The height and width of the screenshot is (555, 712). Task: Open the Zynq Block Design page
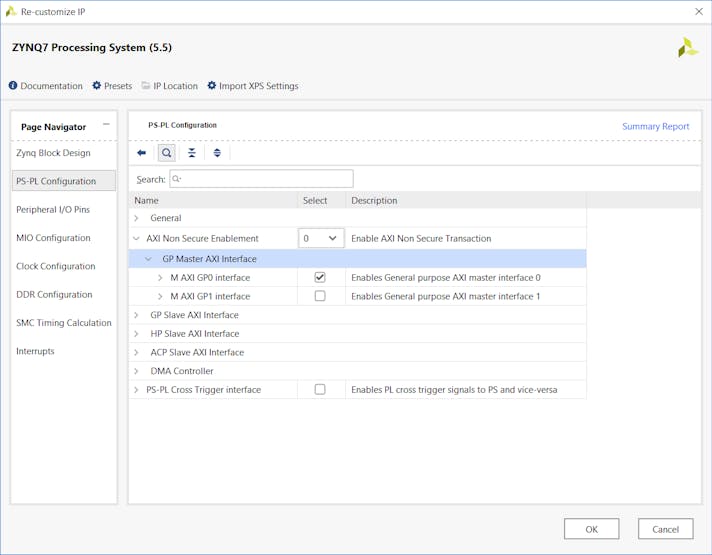(x=53, y=153)
